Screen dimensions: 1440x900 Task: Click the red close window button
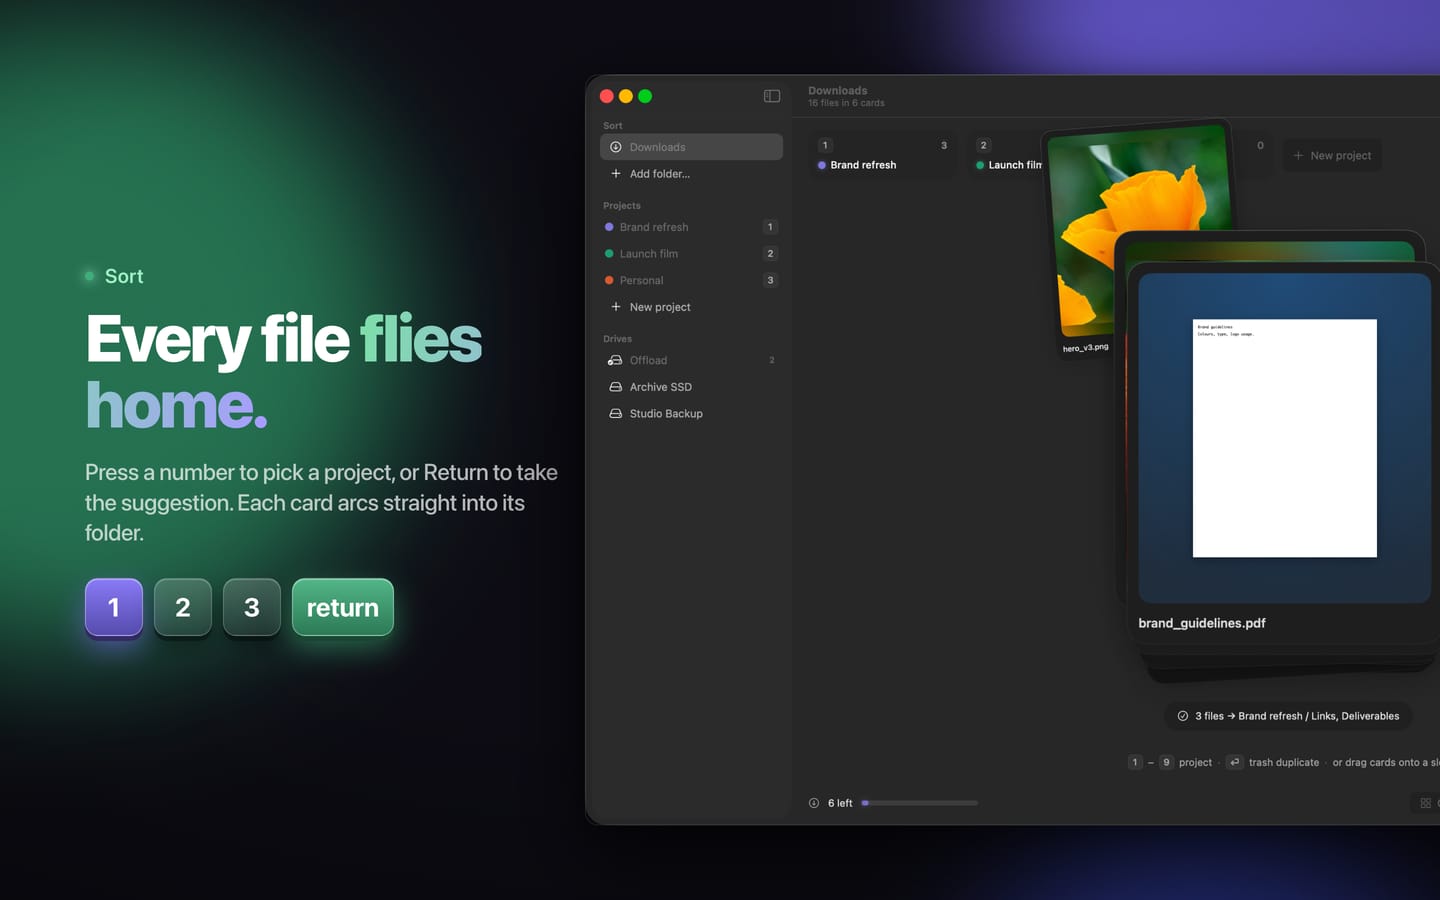tap(607, 96)
